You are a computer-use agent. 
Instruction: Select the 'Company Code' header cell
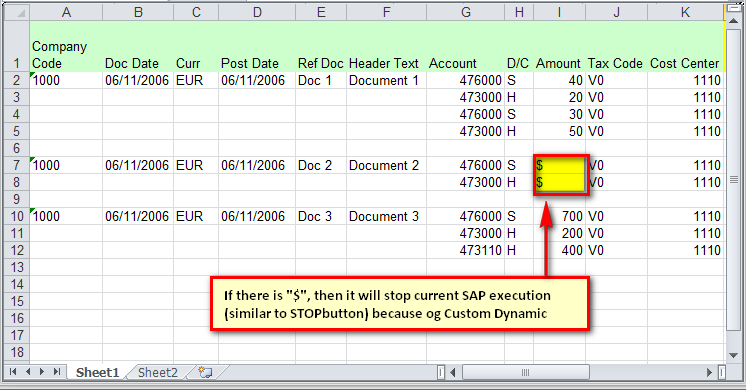point(66,46)
